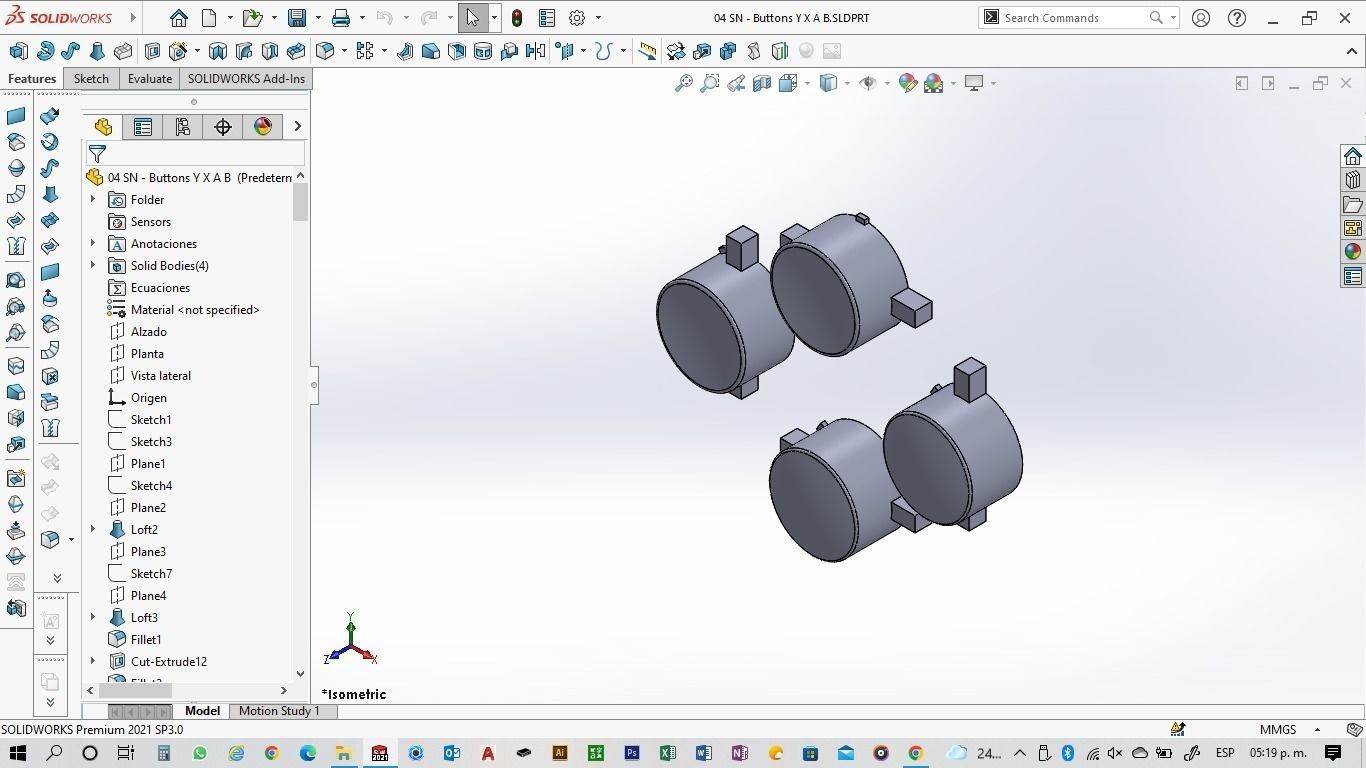The image size is (1366, 768).
Task: Open the DisplayManager color sphere tab
Action: click(262, 126)
